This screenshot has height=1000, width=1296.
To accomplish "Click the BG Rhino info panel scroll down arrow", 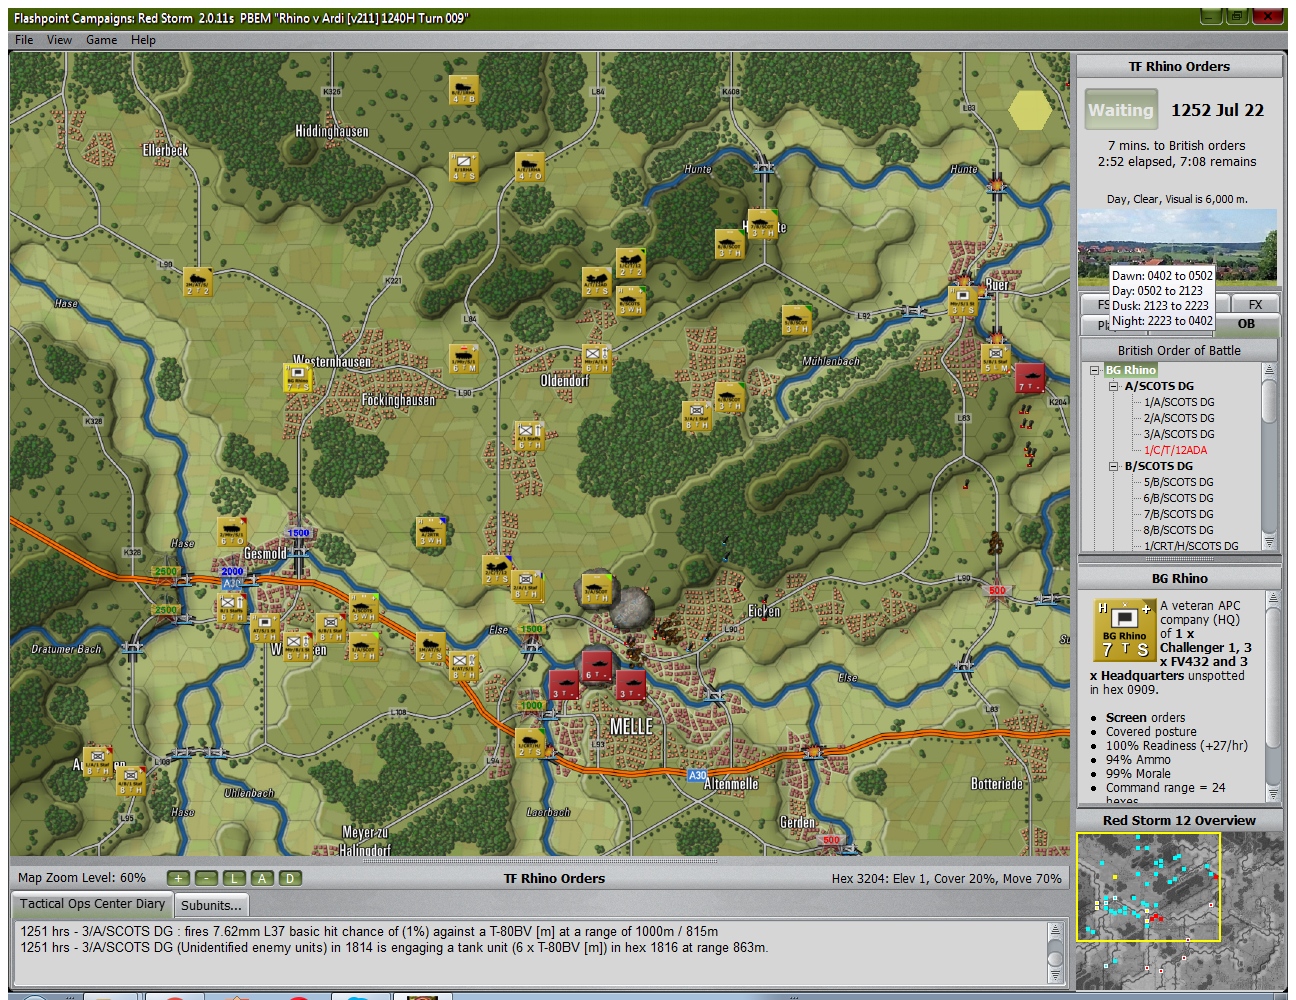I will (1273, 794).
